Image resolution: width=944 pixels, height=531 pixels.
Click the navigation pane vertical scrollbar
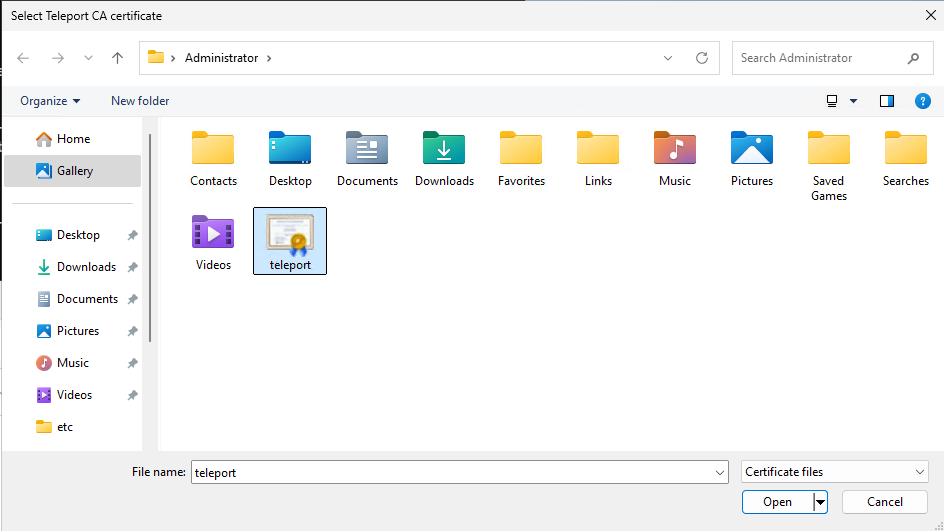[x=150, y=230]
